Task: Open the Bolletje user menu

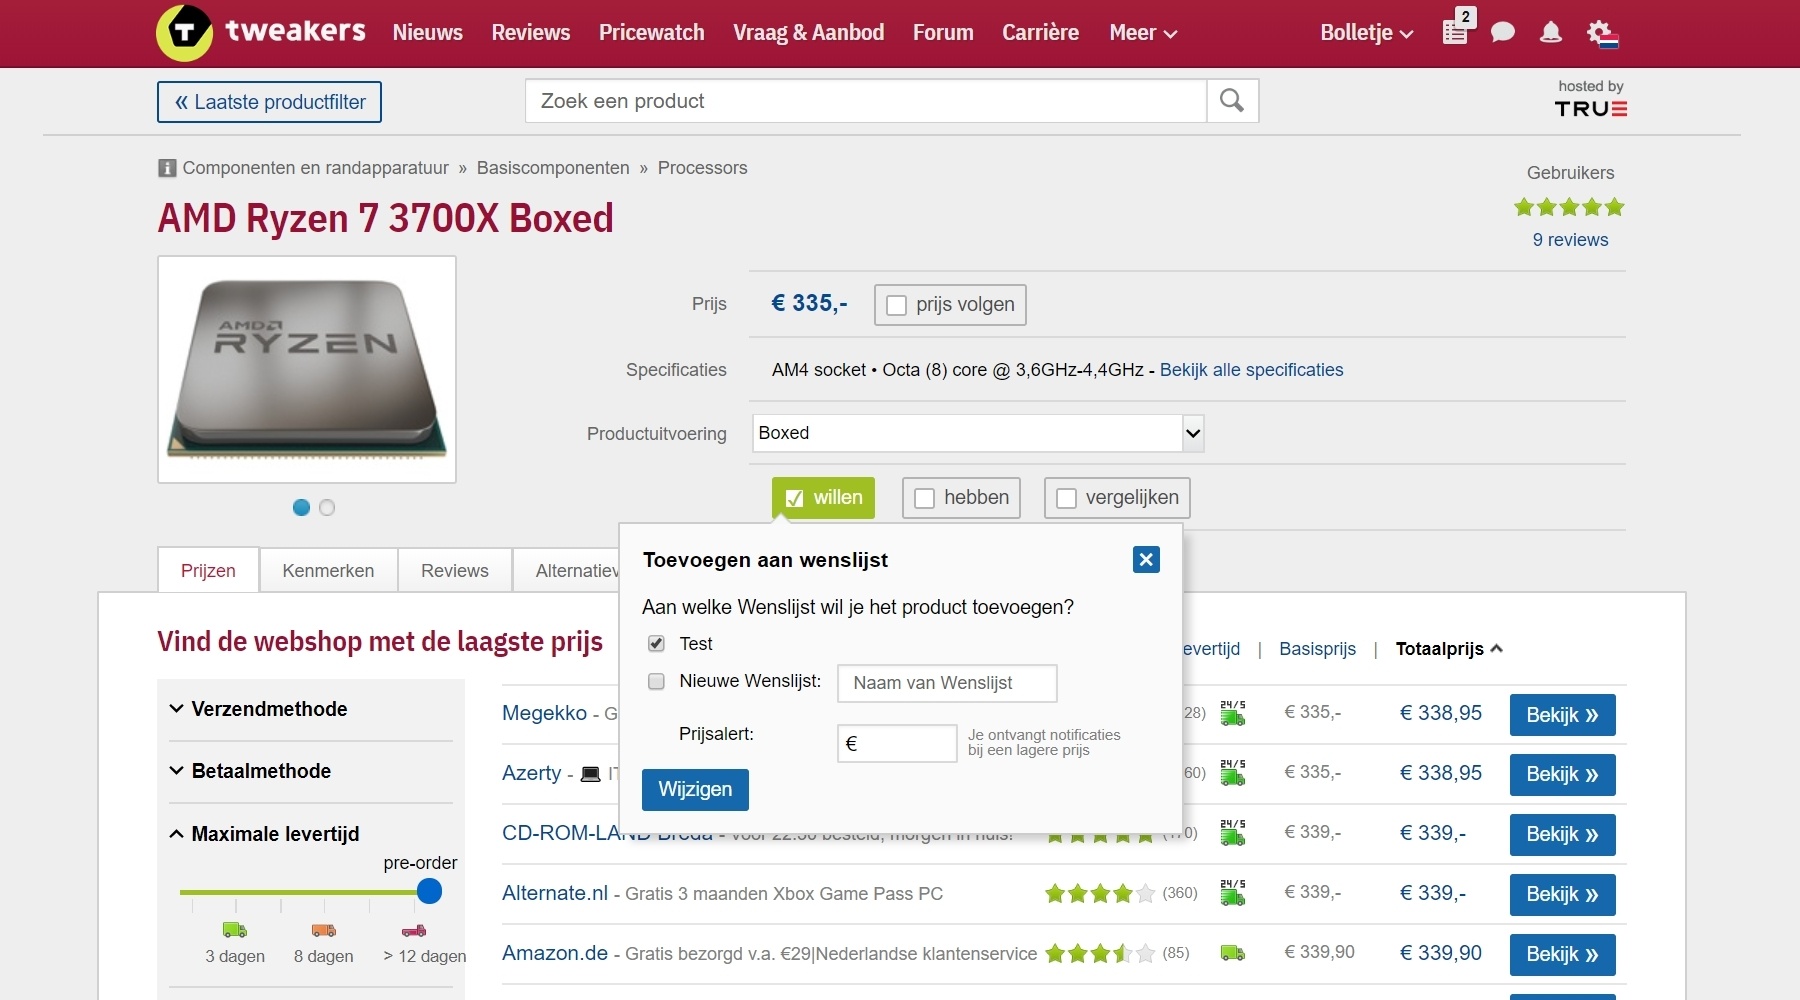Action: pyautogui.click(x=1367, y=33)
